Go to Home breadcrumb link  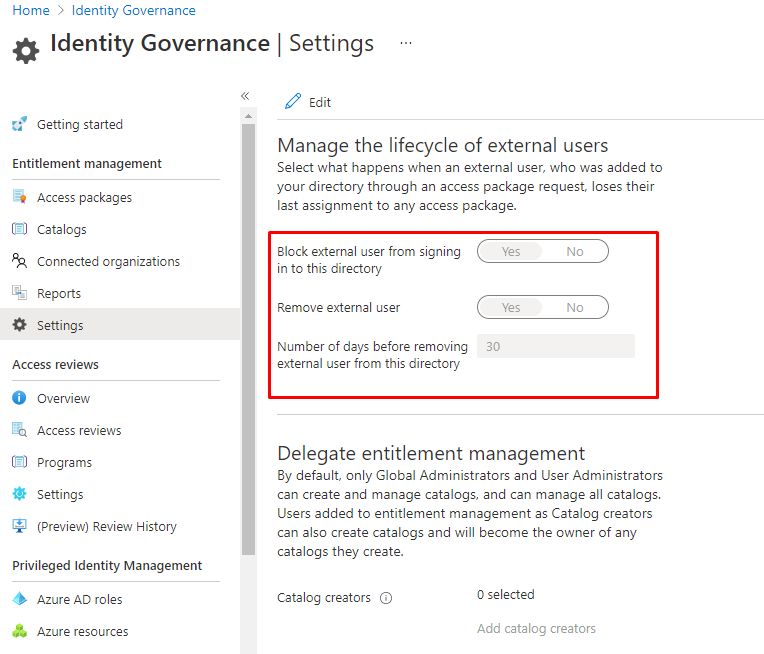[31, 11]
